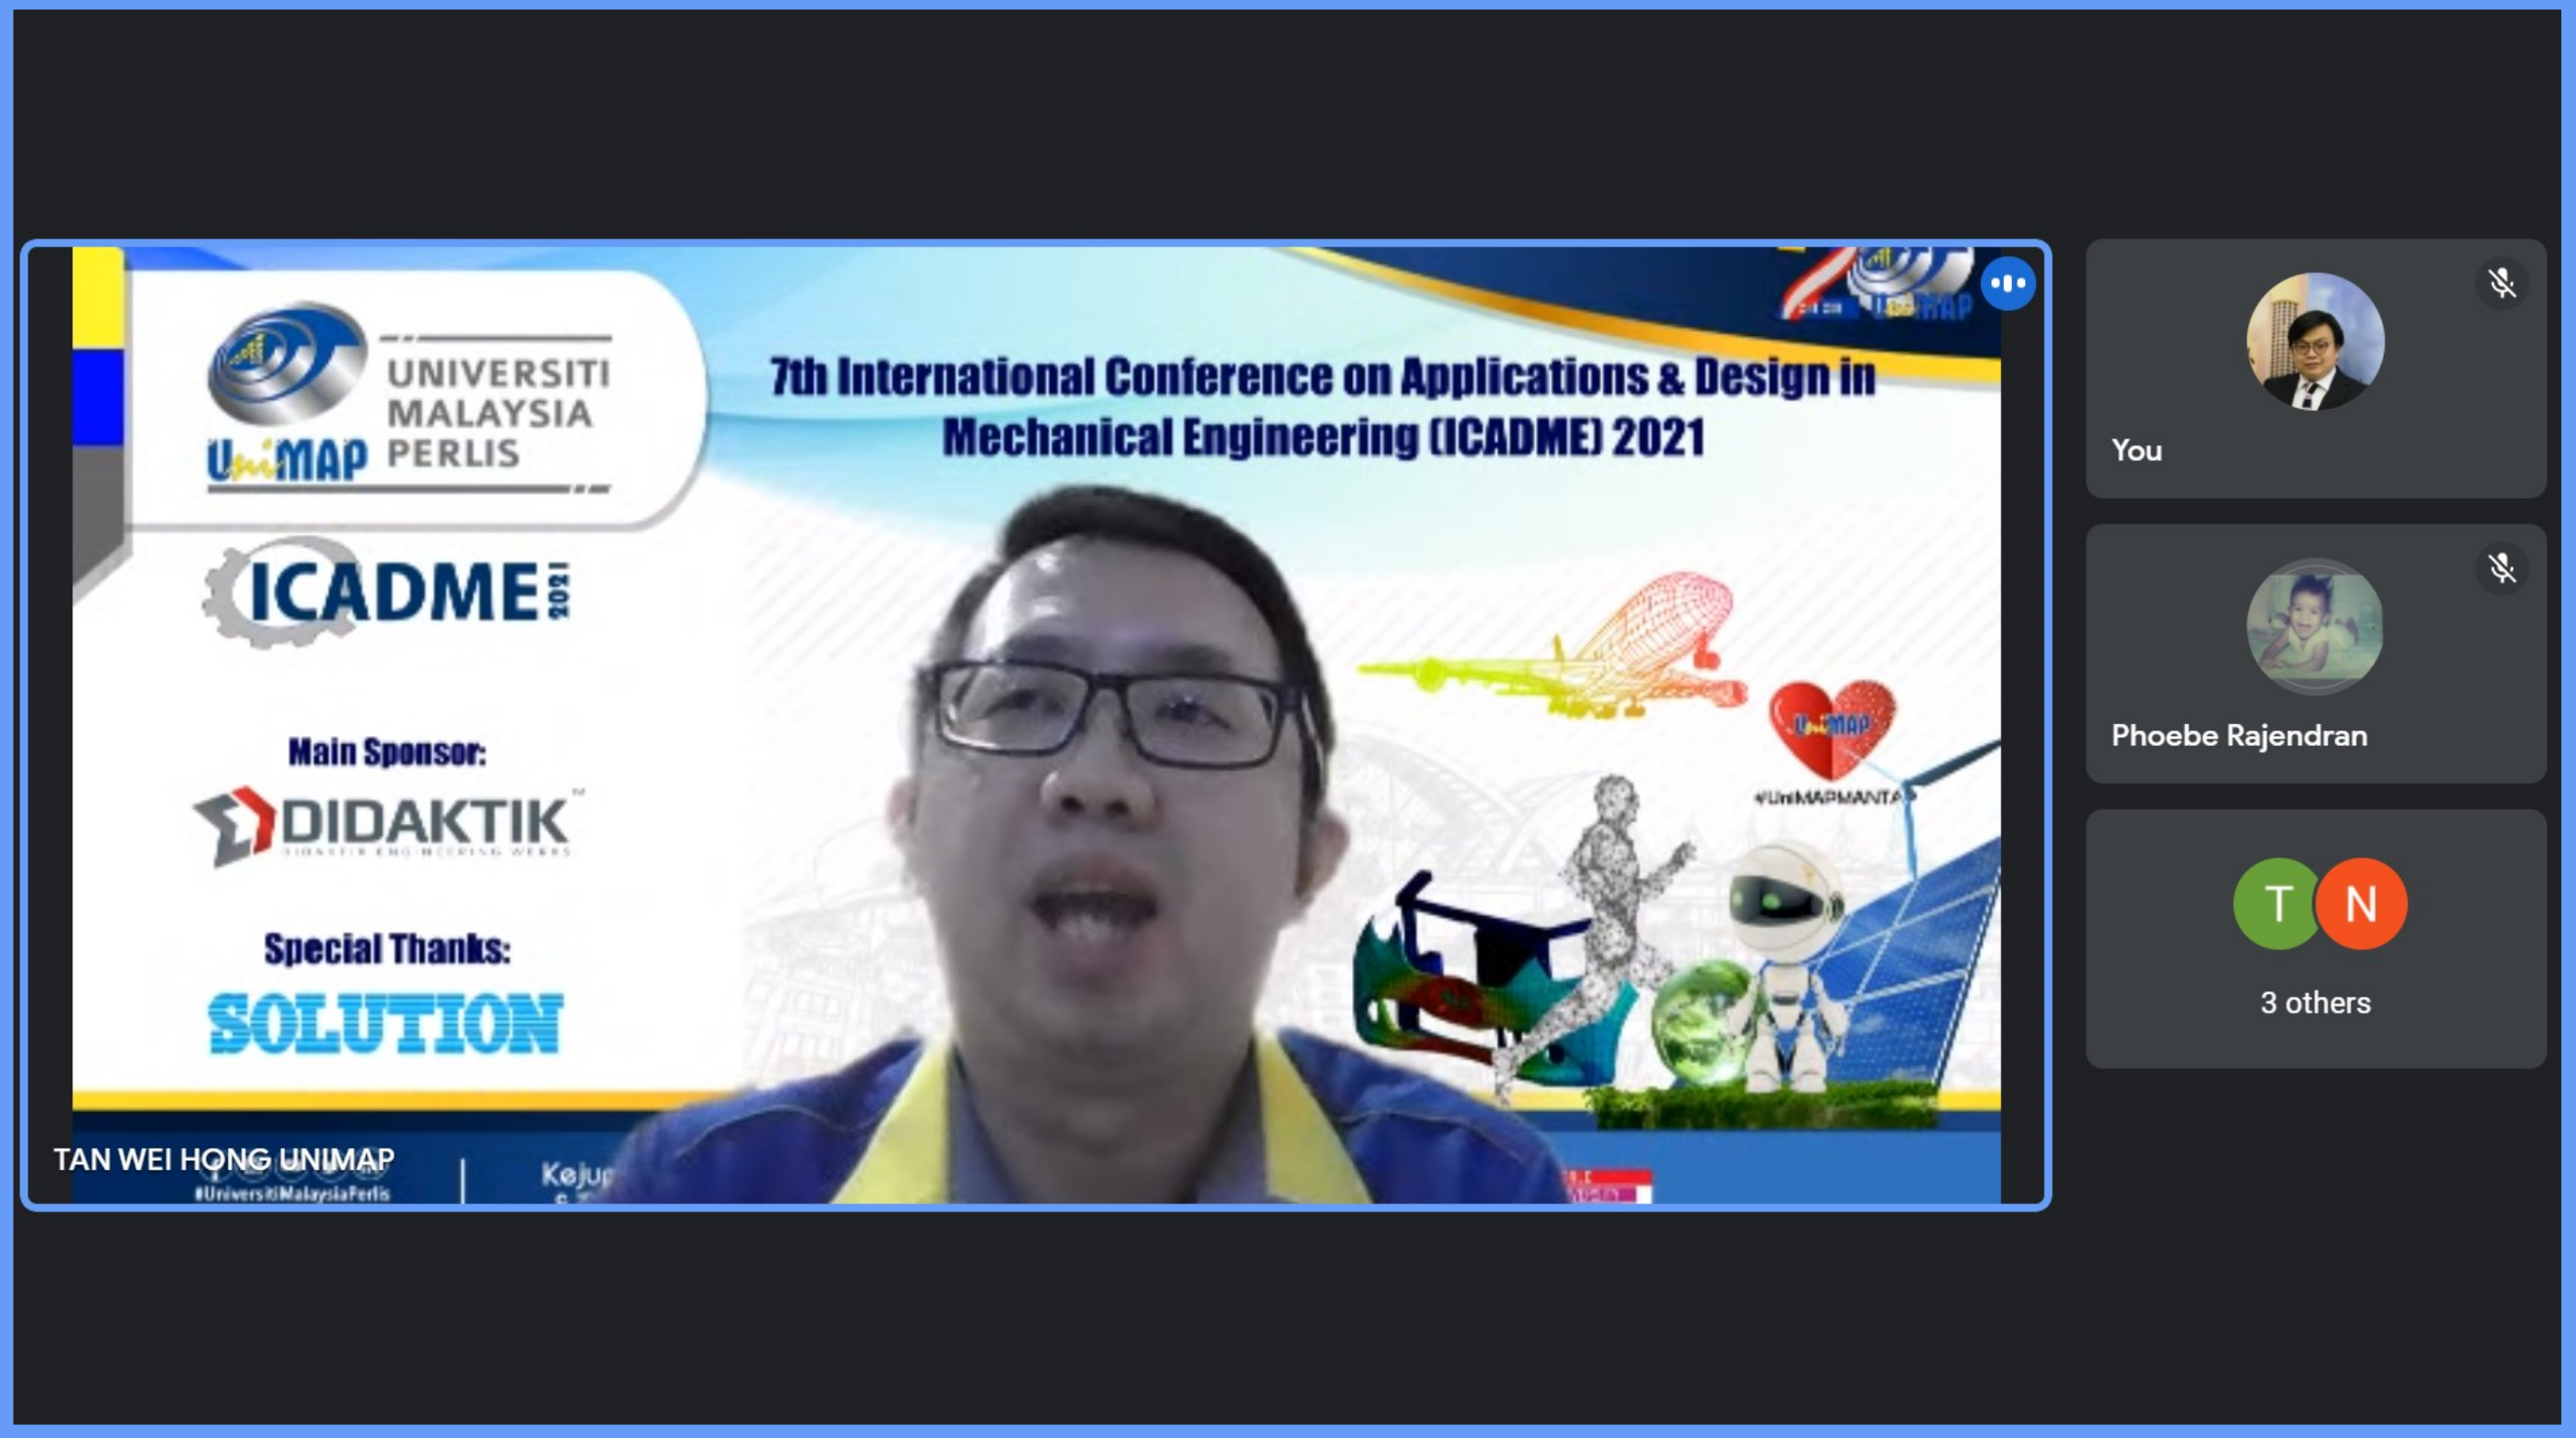This screenshot has height=1438, width=2576.
Task: Click the TAN WEI HONG UNIMAP name label
Action: 224,1160
